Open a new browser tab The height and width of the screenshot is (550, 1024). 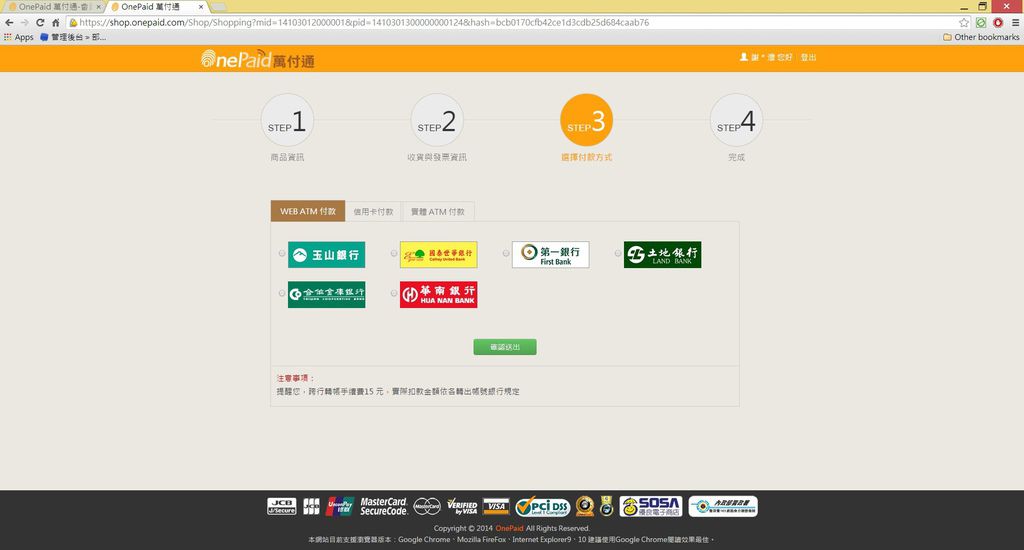pos(218,7)
